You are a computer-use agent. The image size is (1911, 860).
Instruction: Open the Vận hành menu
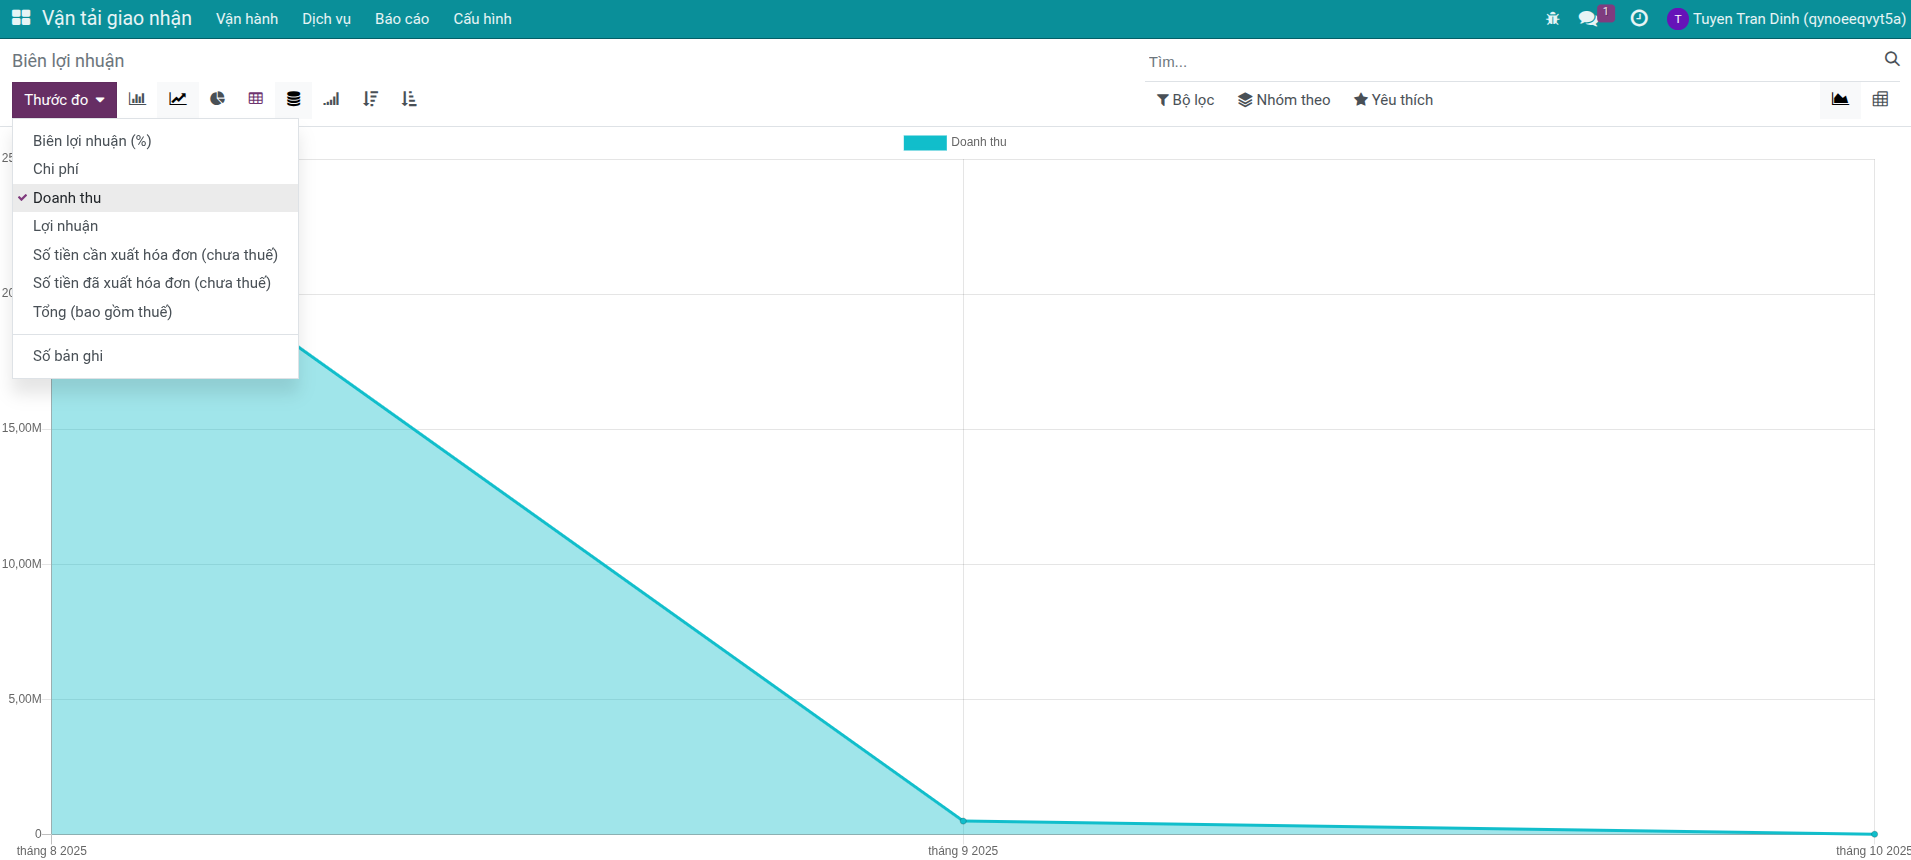click(x=247, y=19)
